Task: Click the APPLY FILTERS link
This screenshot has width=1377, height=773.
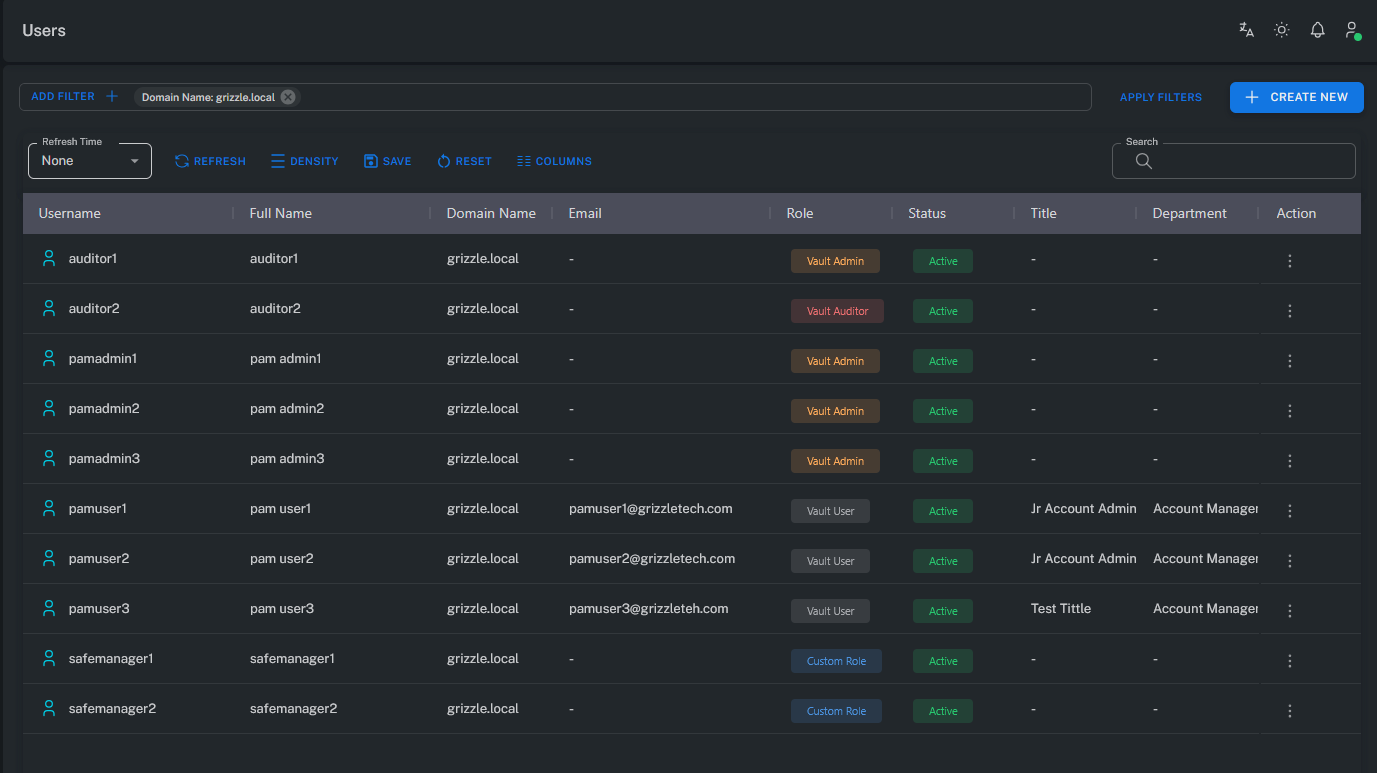Action: (1160, 97)
